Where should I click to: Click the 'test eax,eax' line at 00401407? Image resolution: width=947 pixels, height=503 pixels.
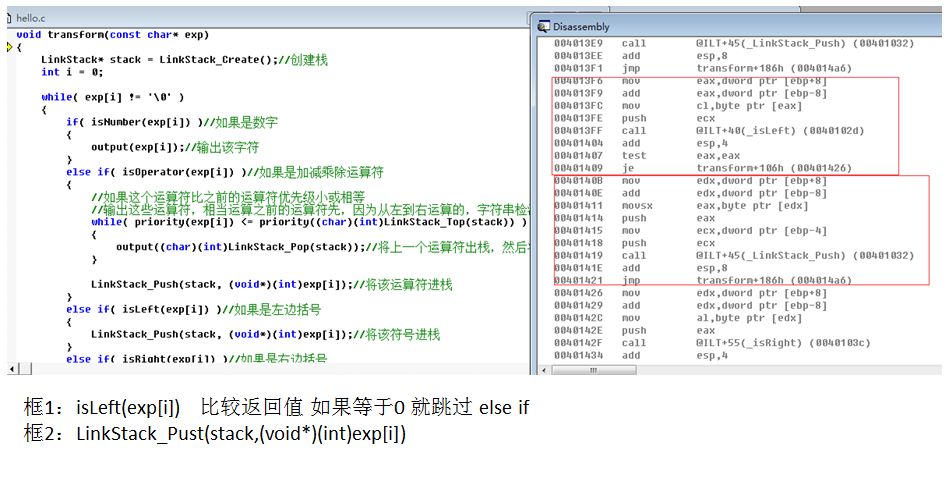point(647,155)
